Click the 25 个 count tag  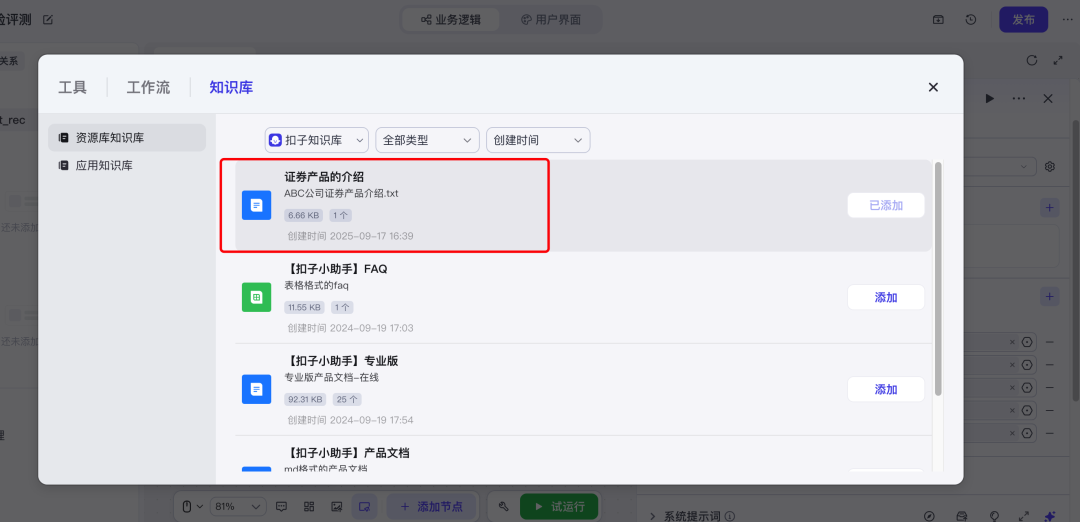coord(347,399)
